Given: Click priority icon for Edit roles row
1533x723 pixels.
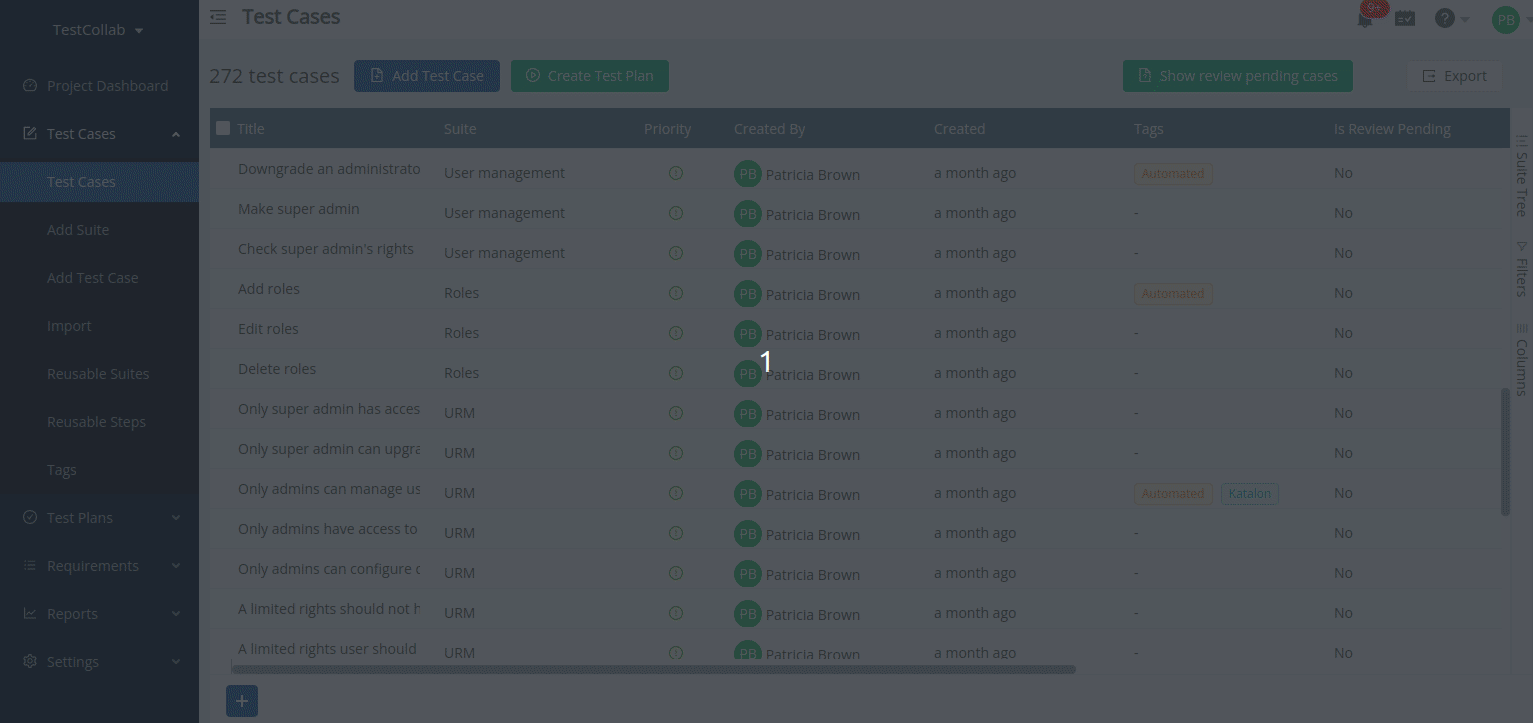Looking at the screenshot, I should 675,333.
